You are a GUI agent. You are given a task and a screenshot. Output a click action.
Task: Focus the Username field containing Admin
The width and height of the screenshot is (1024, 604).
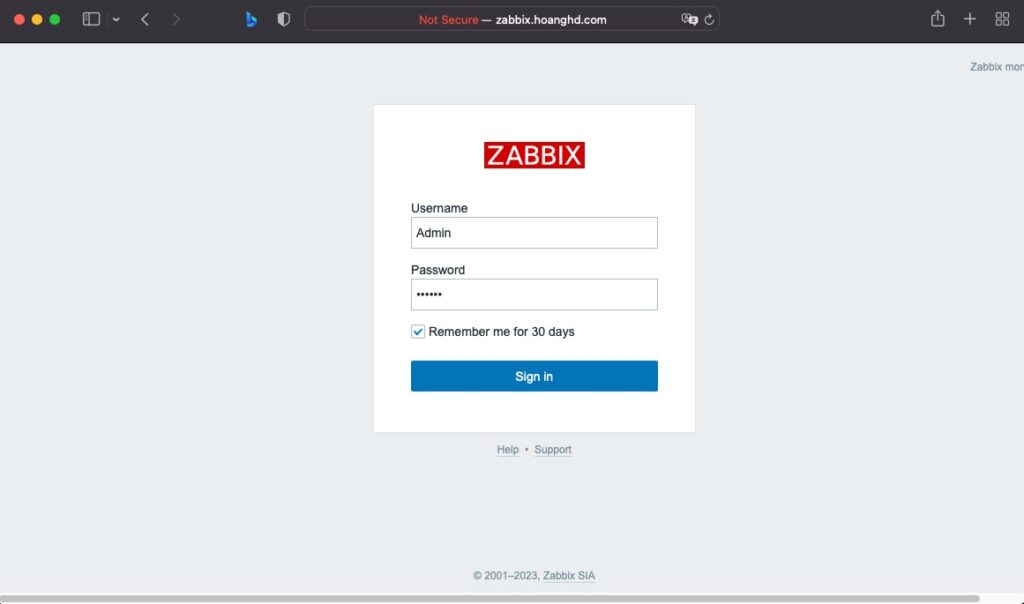(534, 232)
